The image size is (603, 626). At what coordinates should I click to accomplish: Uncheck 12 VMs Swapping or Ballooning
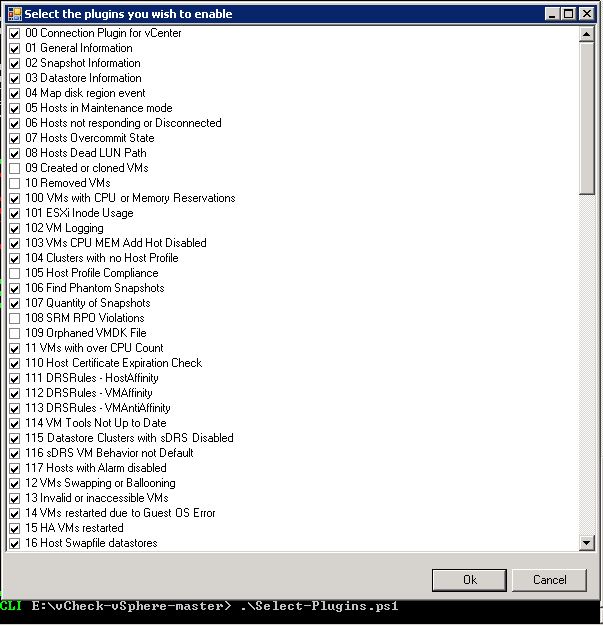coord(14,483)
